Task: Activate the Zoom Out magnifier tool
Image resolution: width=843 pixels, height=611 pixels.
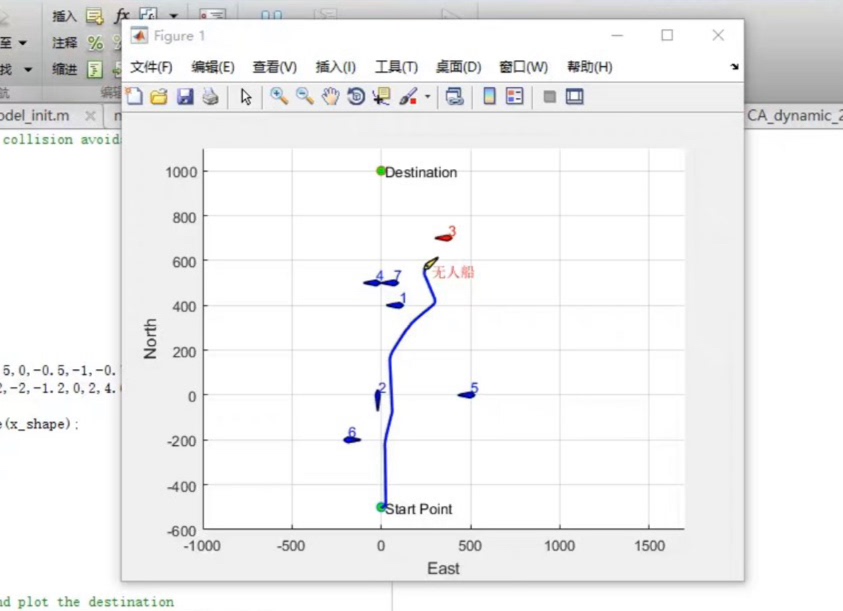Action: 305,96
